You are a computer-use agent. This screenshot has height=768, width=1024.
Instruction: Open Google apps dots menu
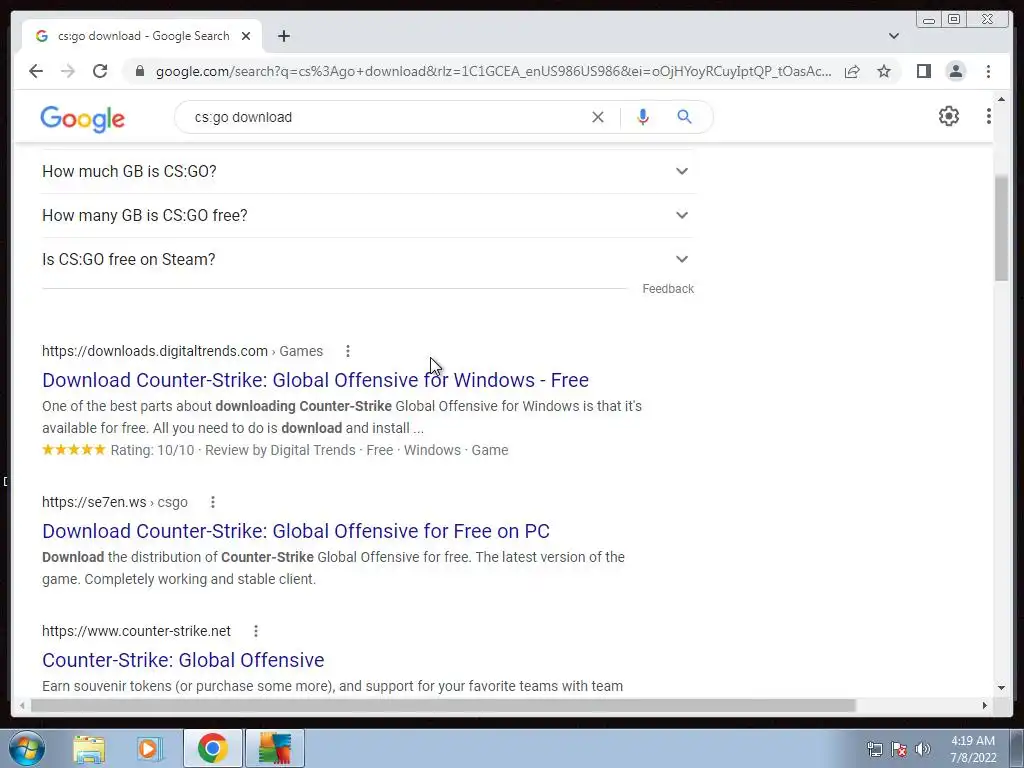pyautogui.click(x=988, y=116)
